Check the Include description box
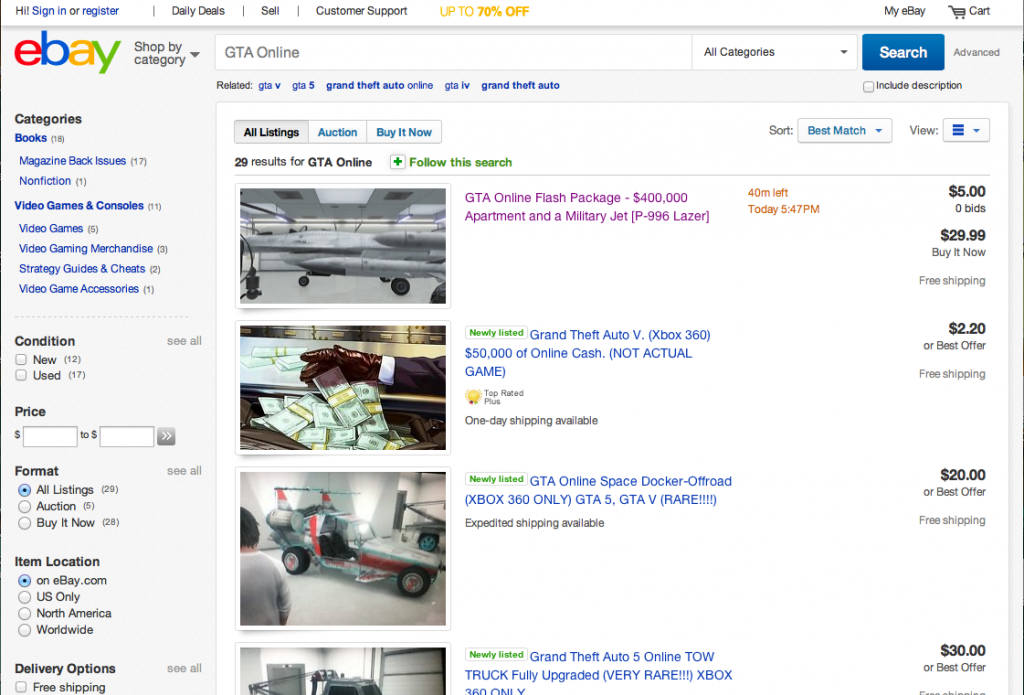1024x695 pixels. [x=868, y=86]
